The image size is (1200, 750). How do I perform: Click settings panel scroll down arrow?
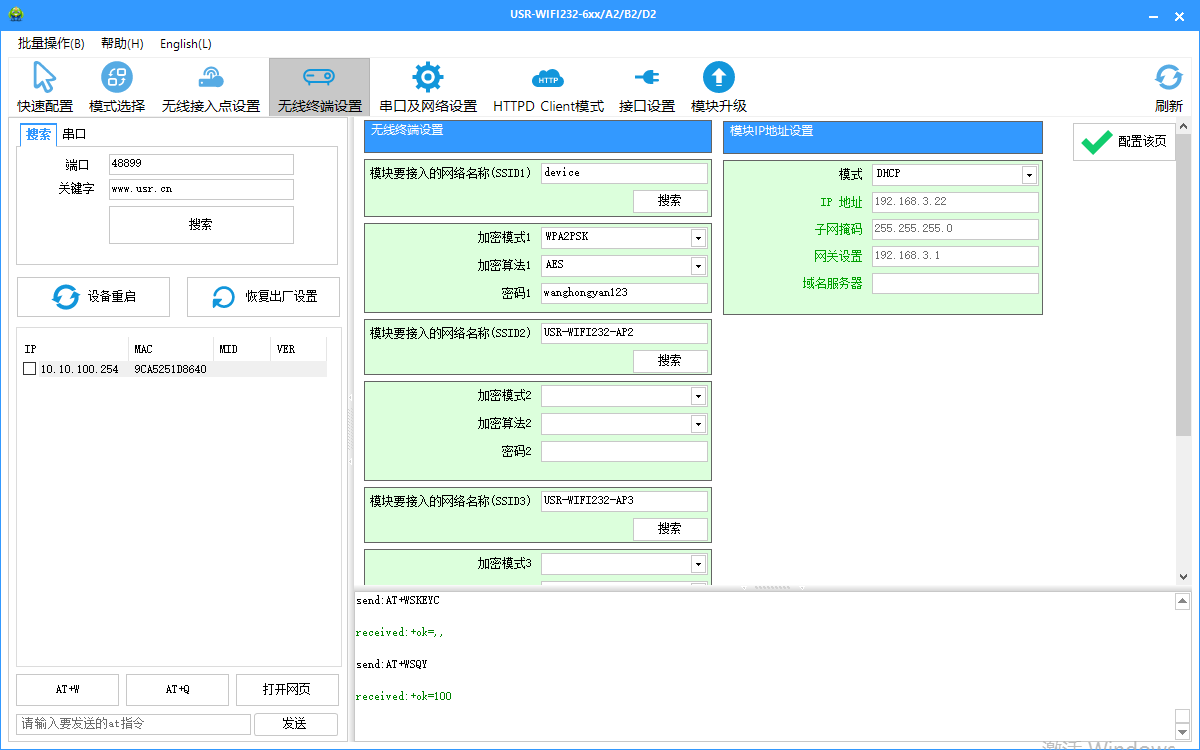1183,577
